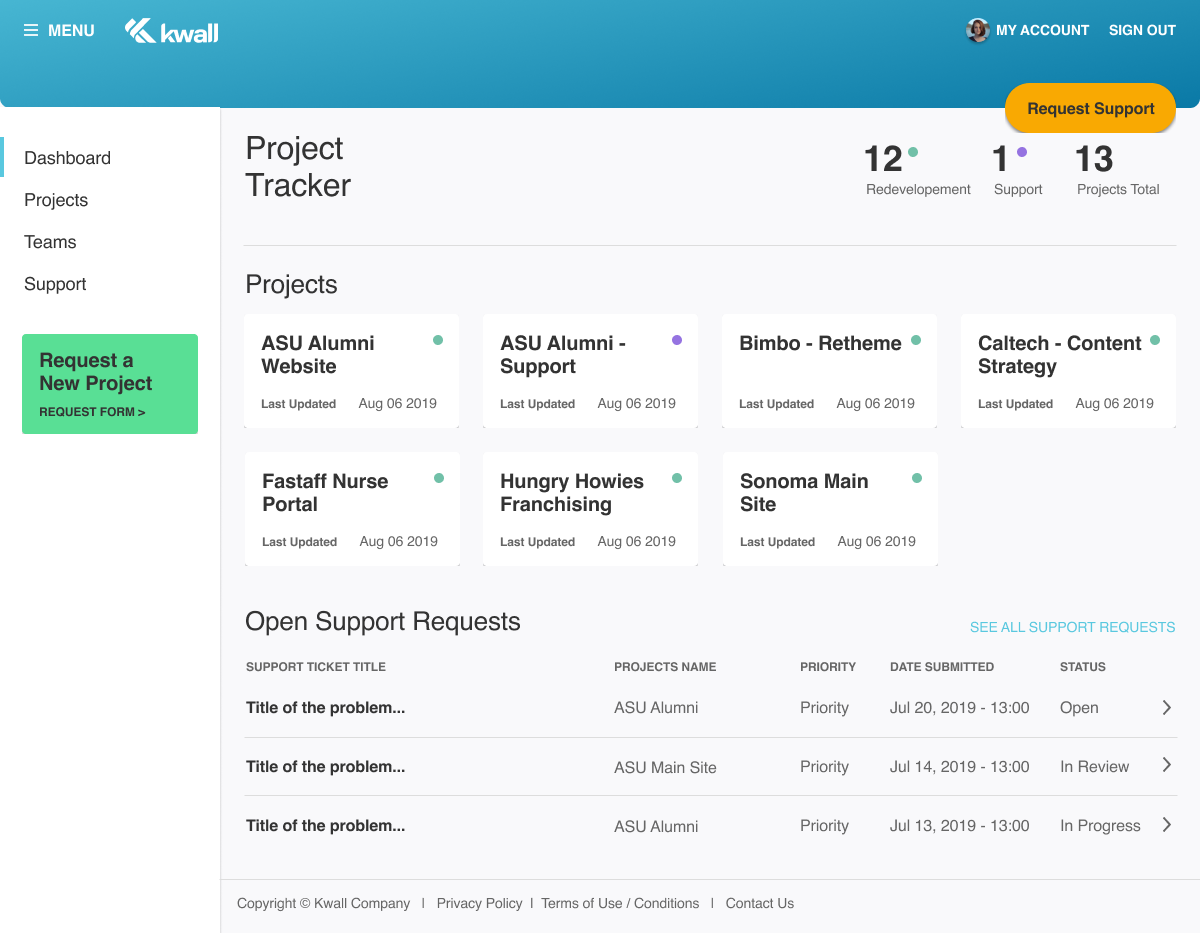The width and height of the screenshot is (1200, 933).
Task: Click purple status dot on ASU Alumni - Support card
Action: [x=676, y=340]
